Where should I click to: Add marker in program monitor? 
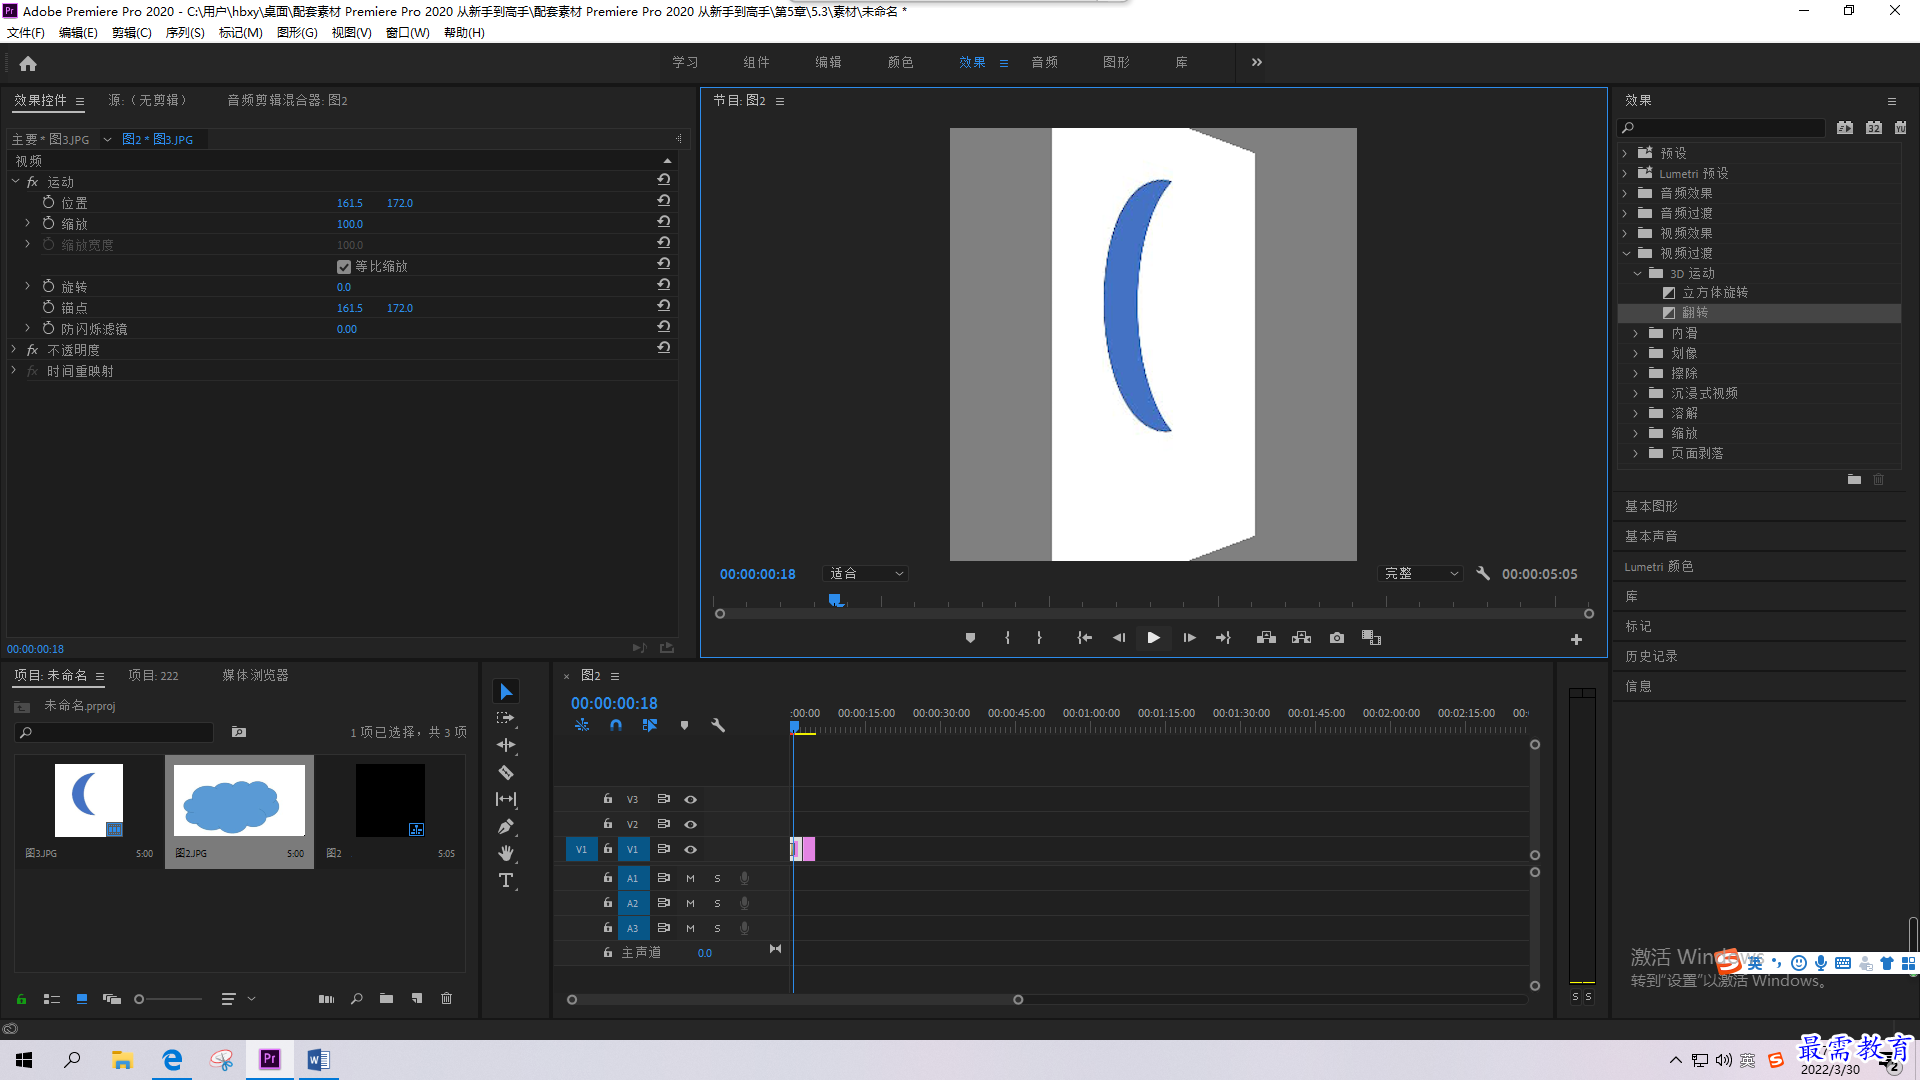click(x=970, y=638)
